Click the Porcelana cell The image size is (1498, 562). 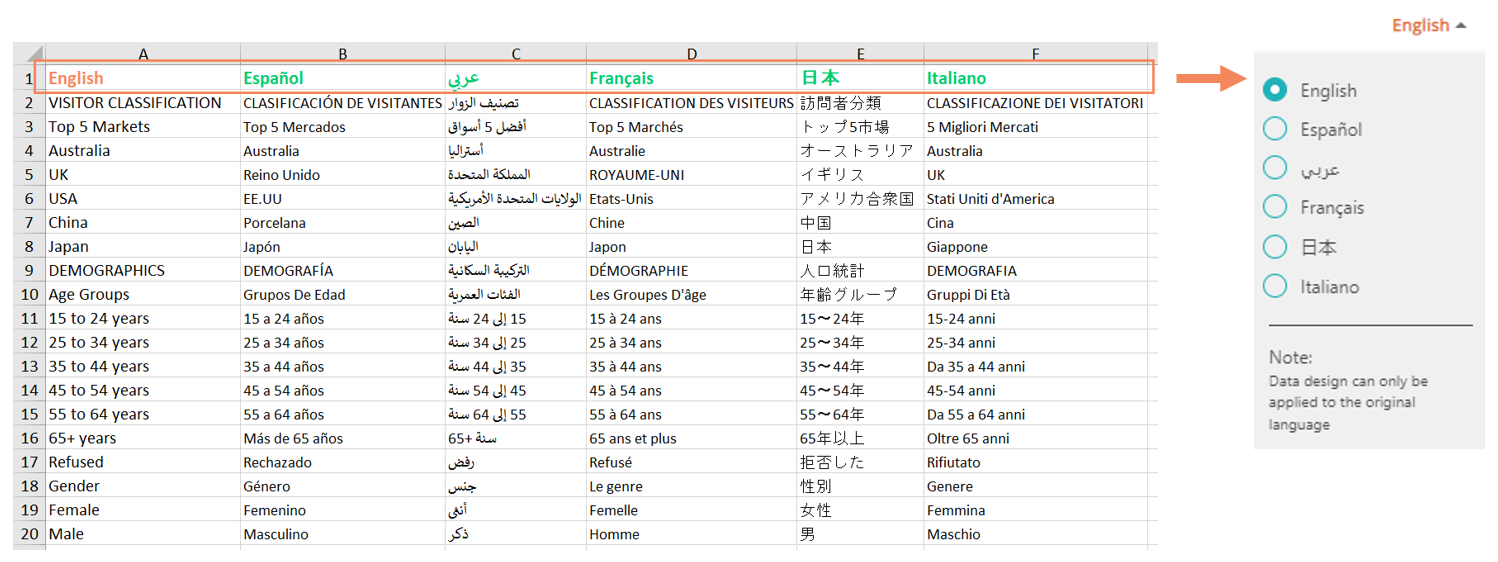point(342,222)
